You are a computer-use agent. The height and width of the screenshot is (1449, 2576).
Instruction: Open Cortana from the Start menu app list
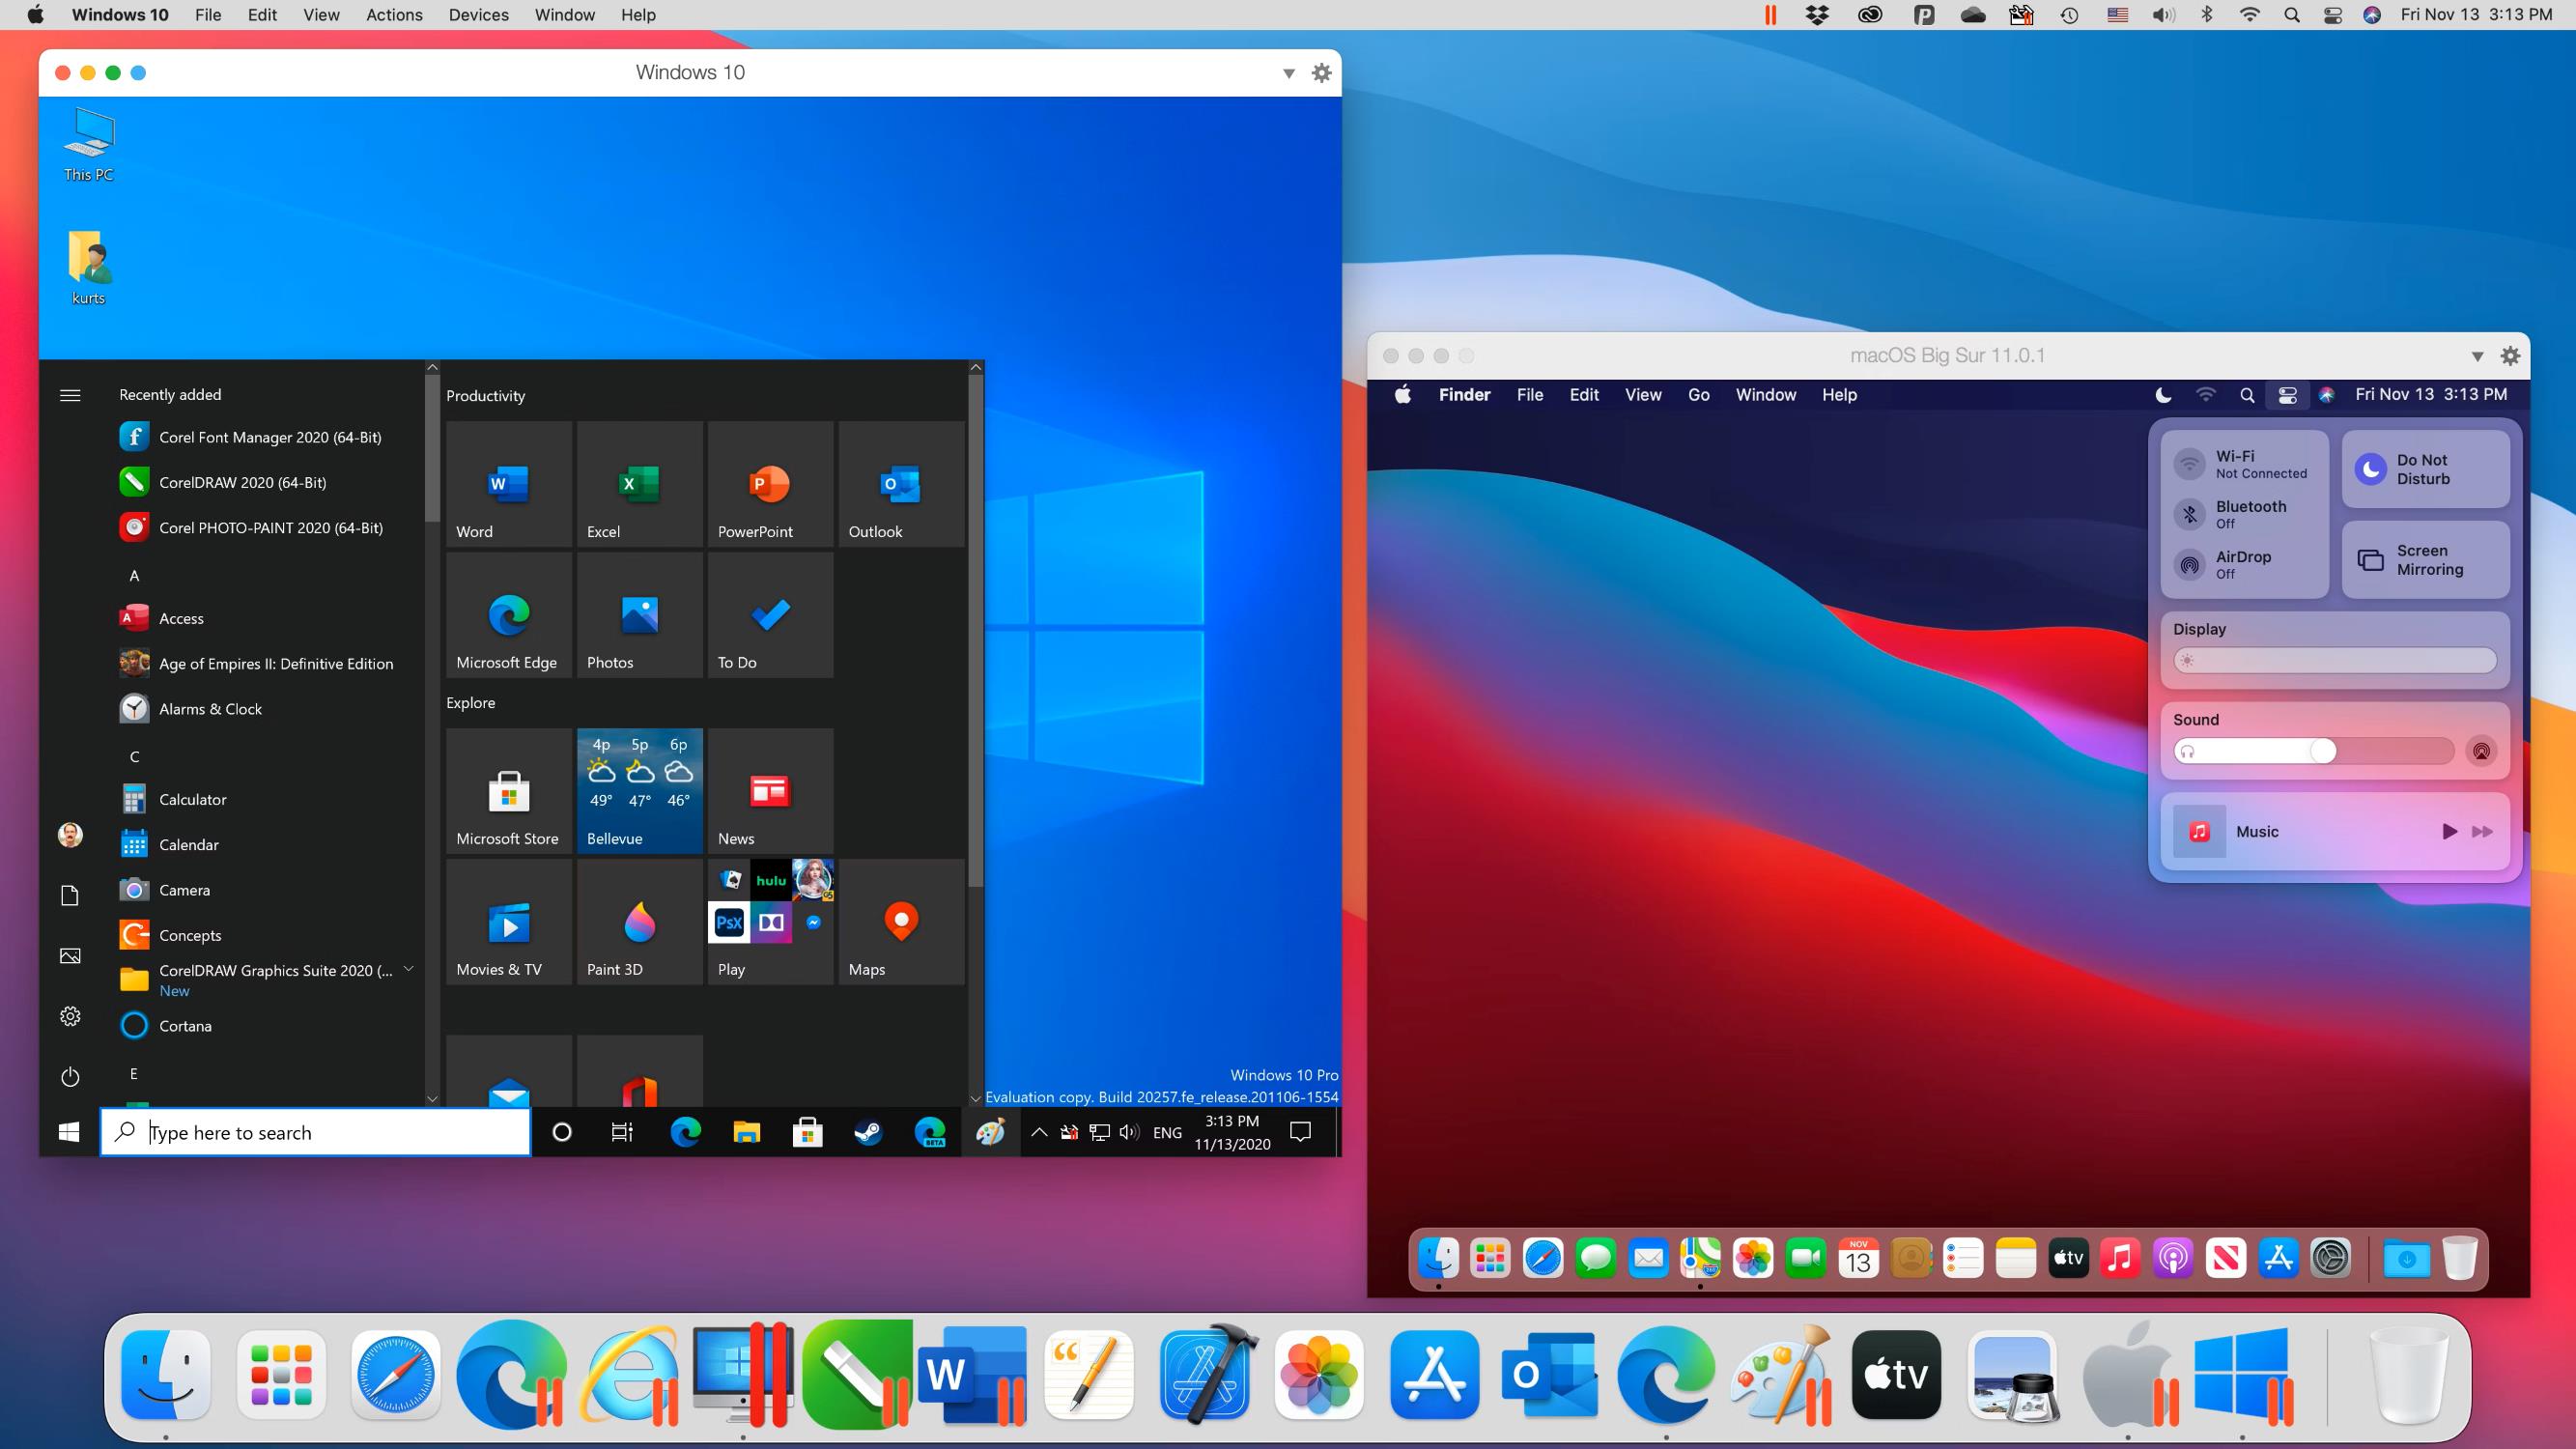(185, 1025)
